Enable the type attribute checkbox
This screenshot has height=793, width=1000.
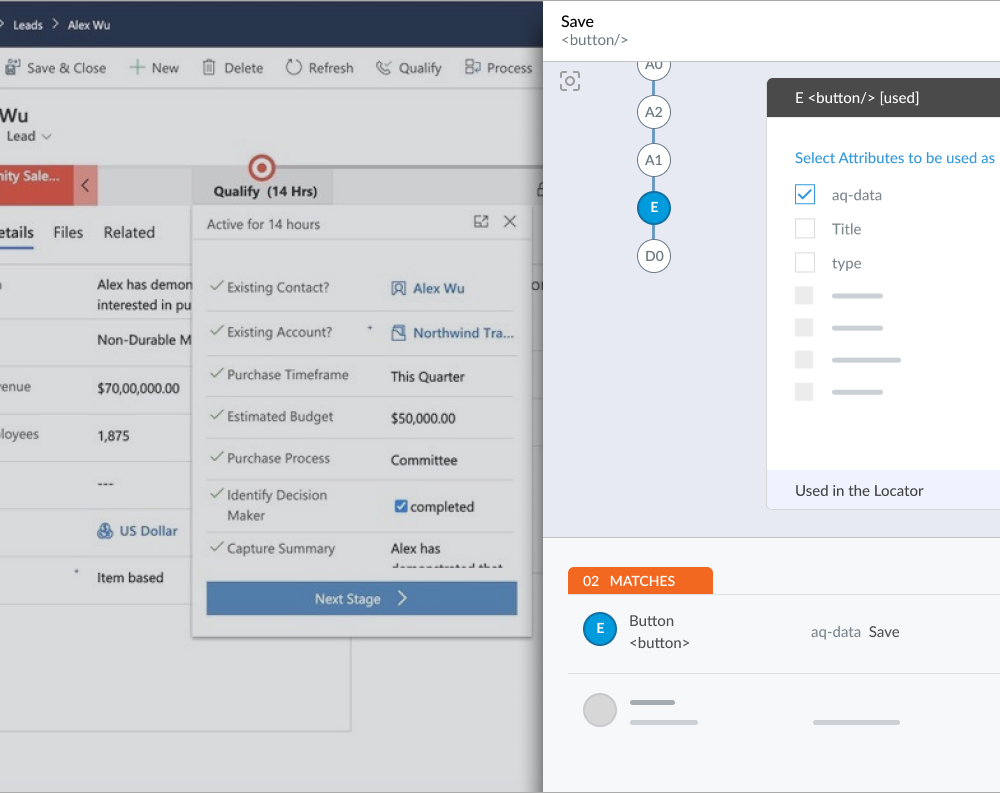pos(805,263)
